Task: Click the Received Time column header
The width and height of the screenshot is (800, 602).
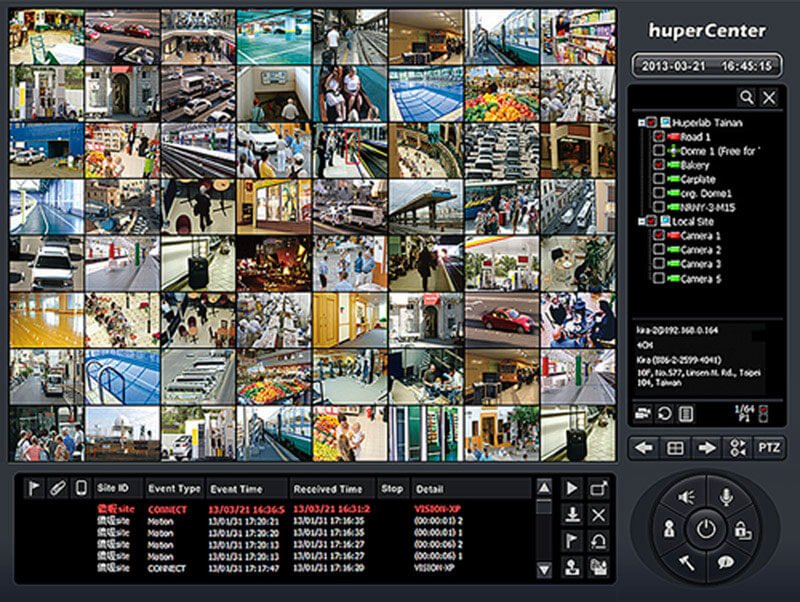Action: [x=327, y=489]
